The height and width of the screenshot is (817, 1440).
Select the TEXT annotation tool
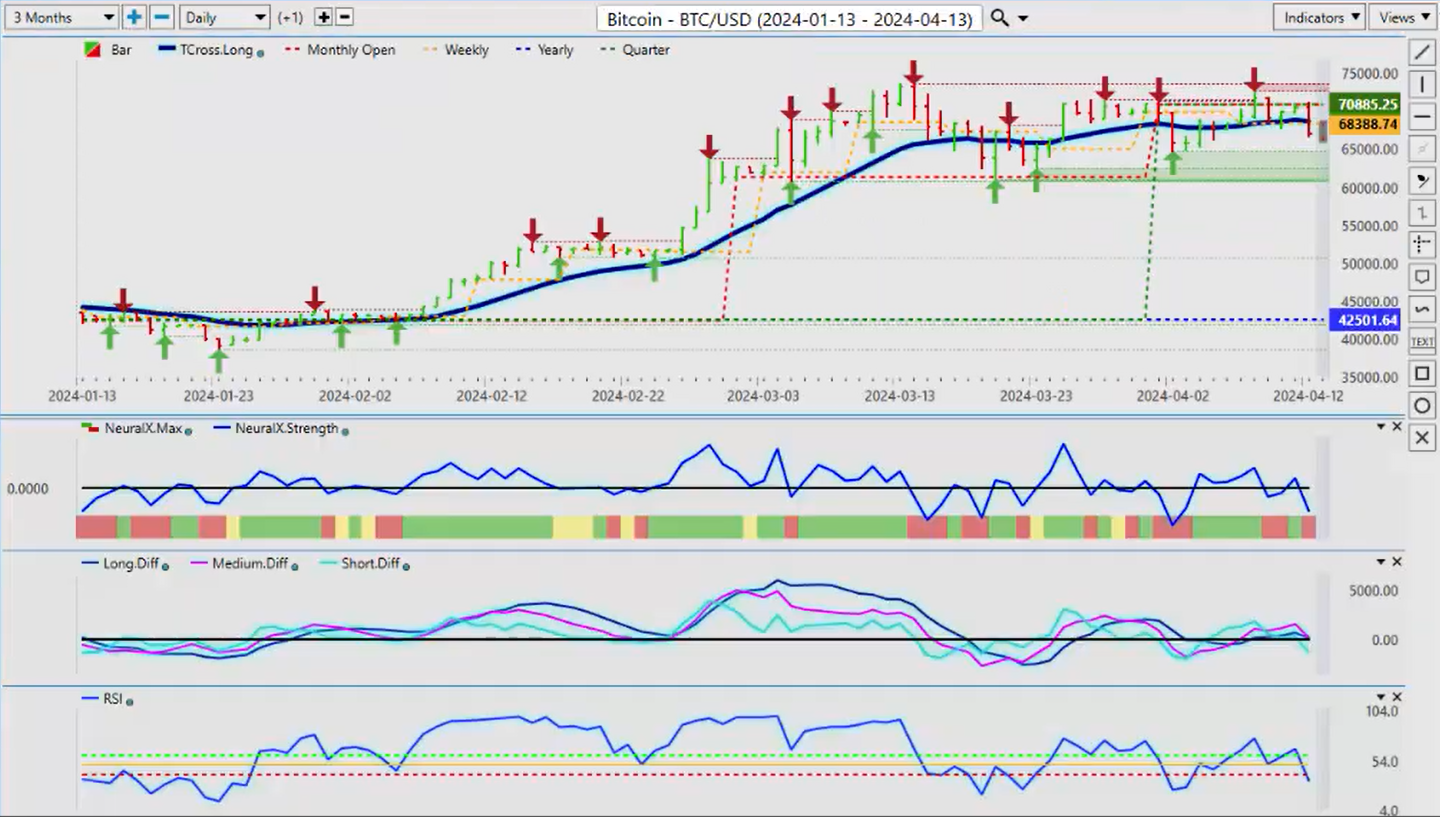[x=1422, y=341]
